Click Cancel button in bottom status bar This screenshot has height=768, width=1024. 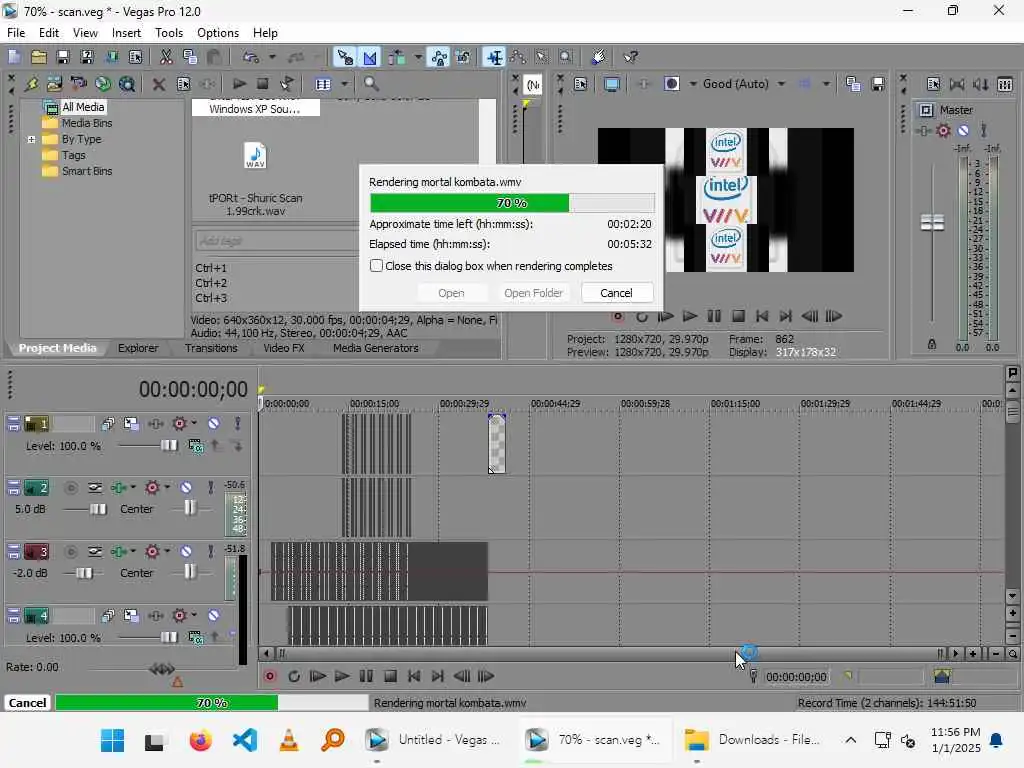coord(27,703)
